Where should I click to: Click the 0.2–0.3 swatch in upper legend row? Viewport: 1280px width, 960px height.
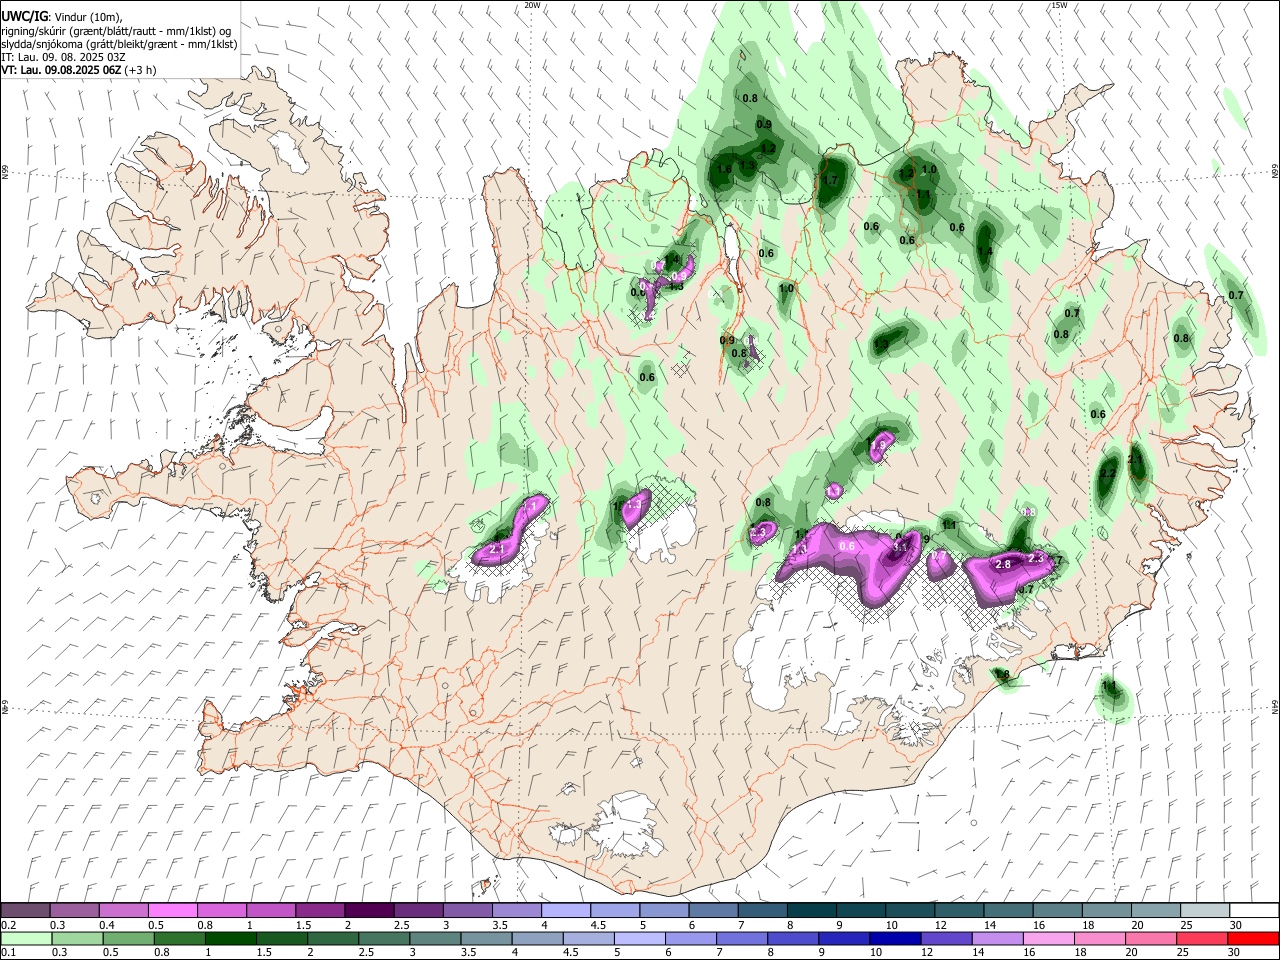(x=25, y=910)
